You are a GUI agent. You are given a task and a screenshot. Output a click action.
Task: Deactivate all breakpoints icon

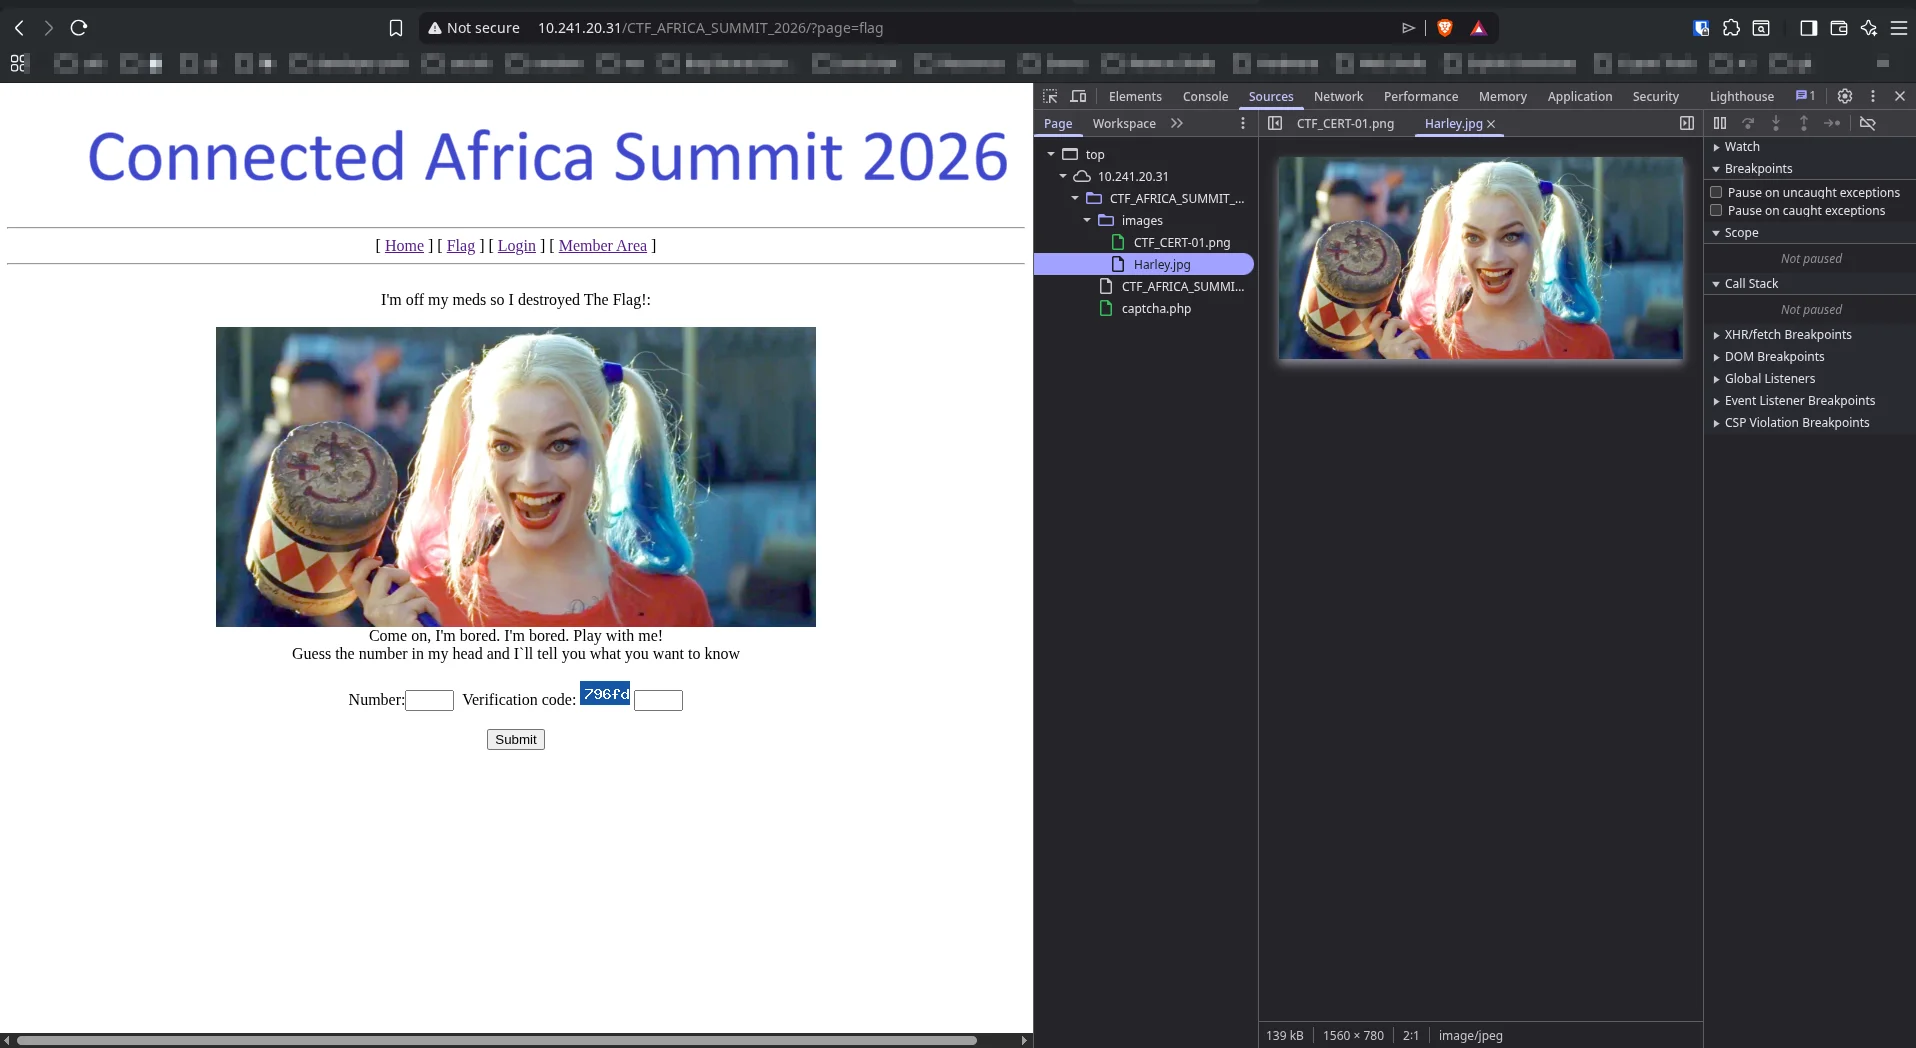(1867, 123)
